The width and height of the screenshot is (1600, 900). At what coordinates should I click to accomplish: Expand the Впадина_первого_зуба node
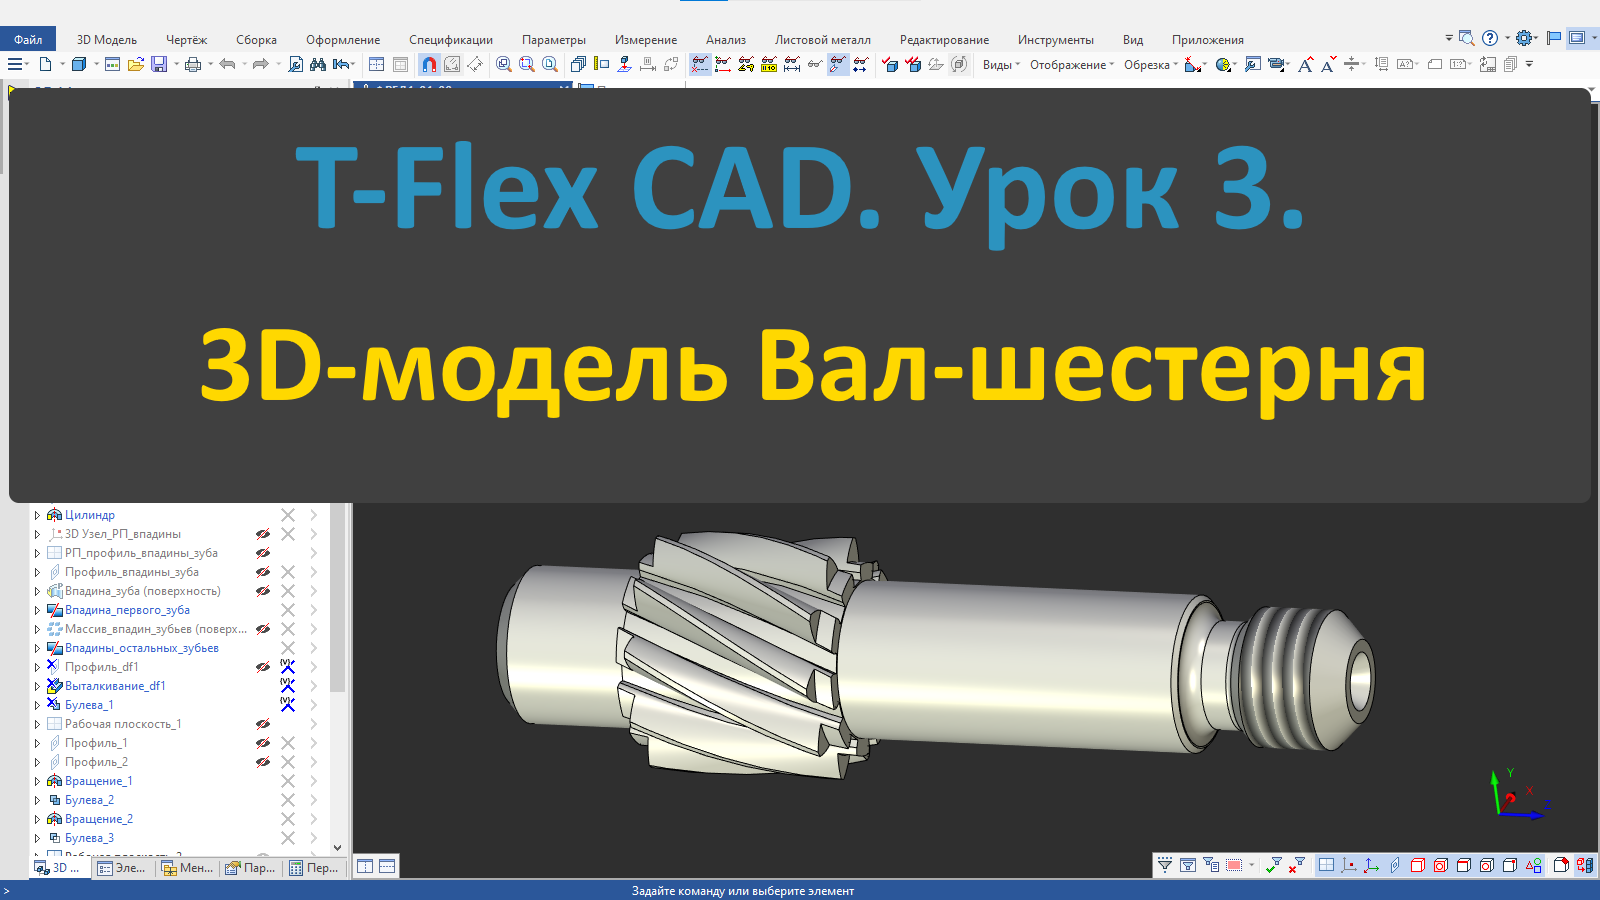38,610
